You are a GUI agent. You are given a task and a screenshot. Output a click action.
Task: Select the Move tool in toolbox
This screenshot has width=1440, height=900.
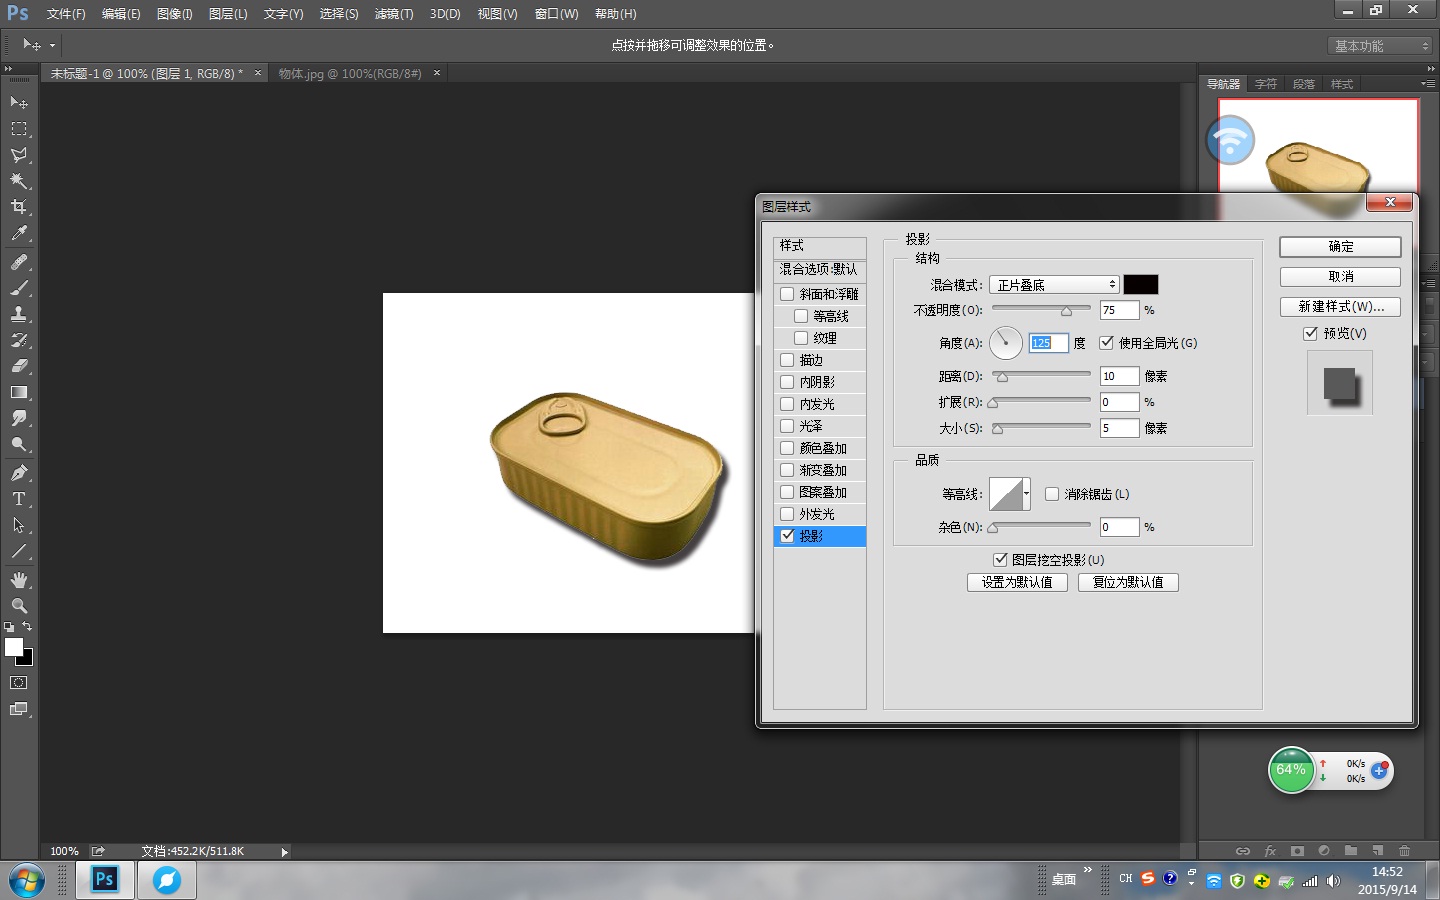19,102
